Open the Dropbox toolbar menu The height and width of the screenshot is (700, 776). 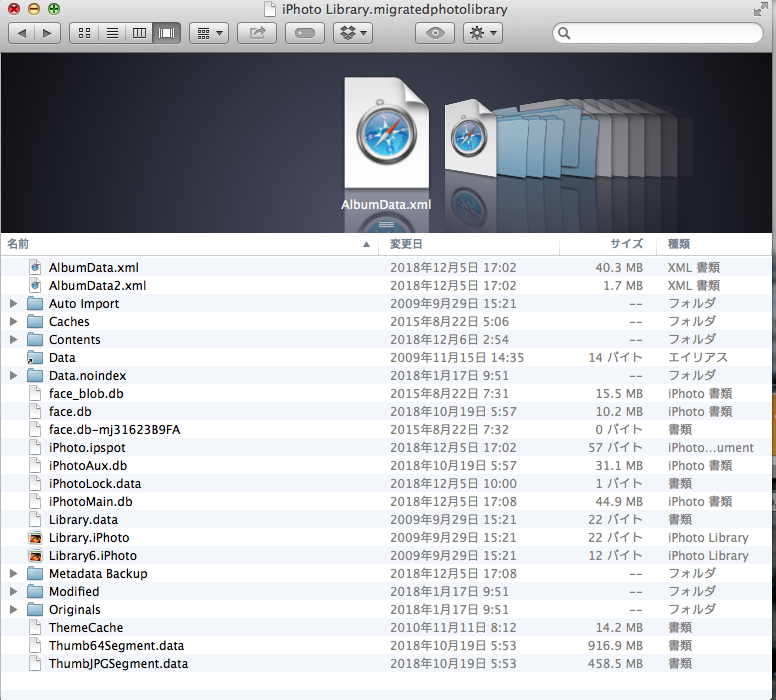tap(353, 33)
